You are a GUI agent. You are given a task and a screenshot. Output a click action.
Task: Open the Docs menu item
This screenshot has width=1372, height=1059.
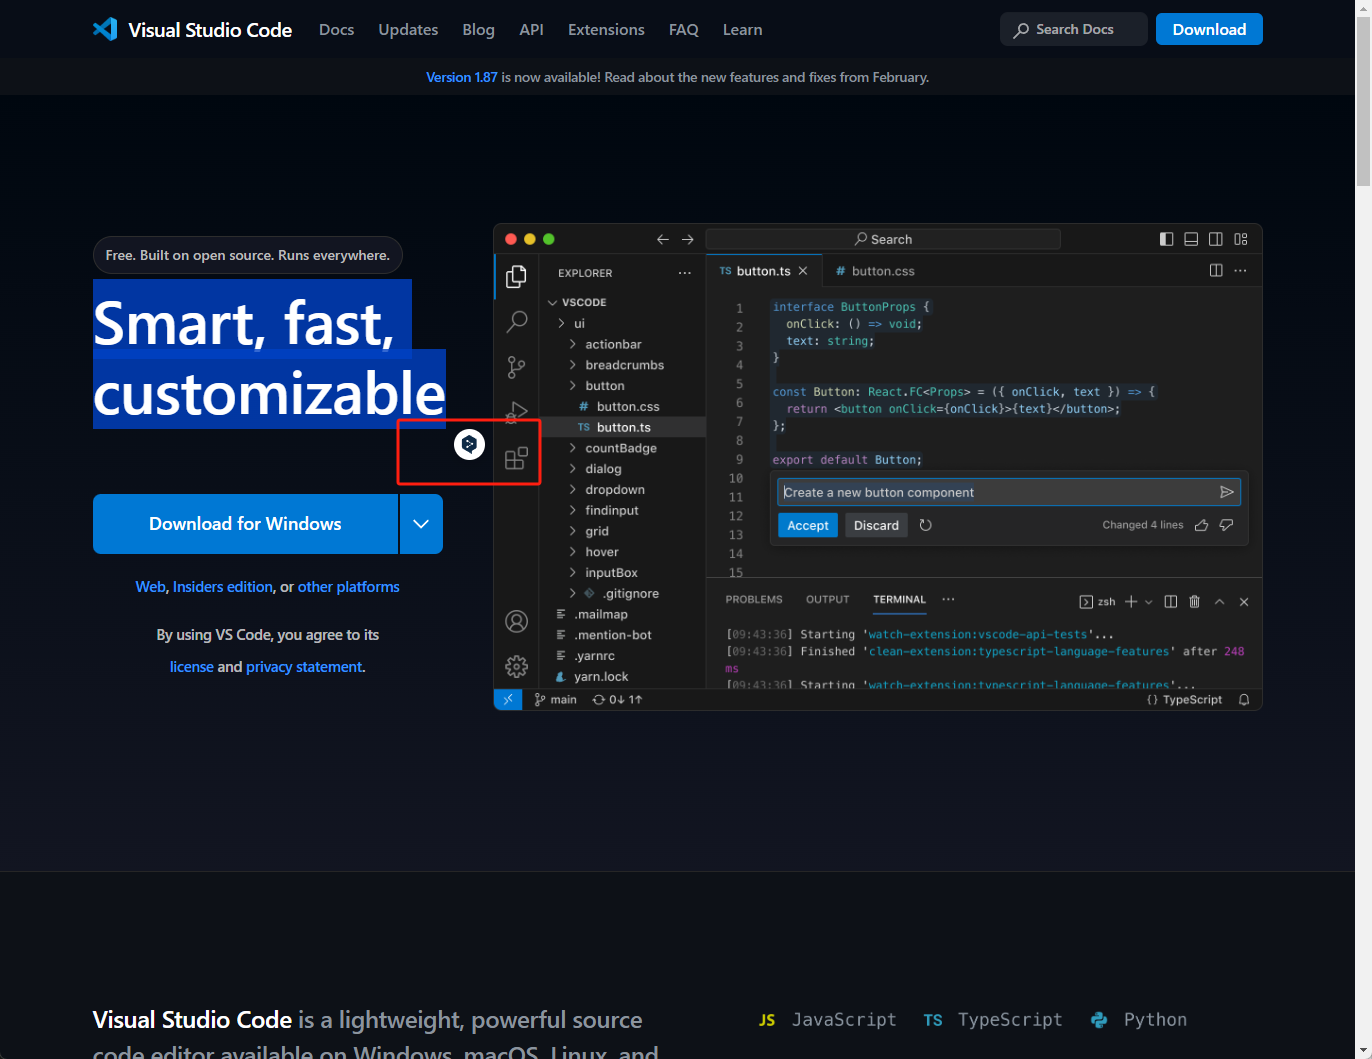pos(336,30)
